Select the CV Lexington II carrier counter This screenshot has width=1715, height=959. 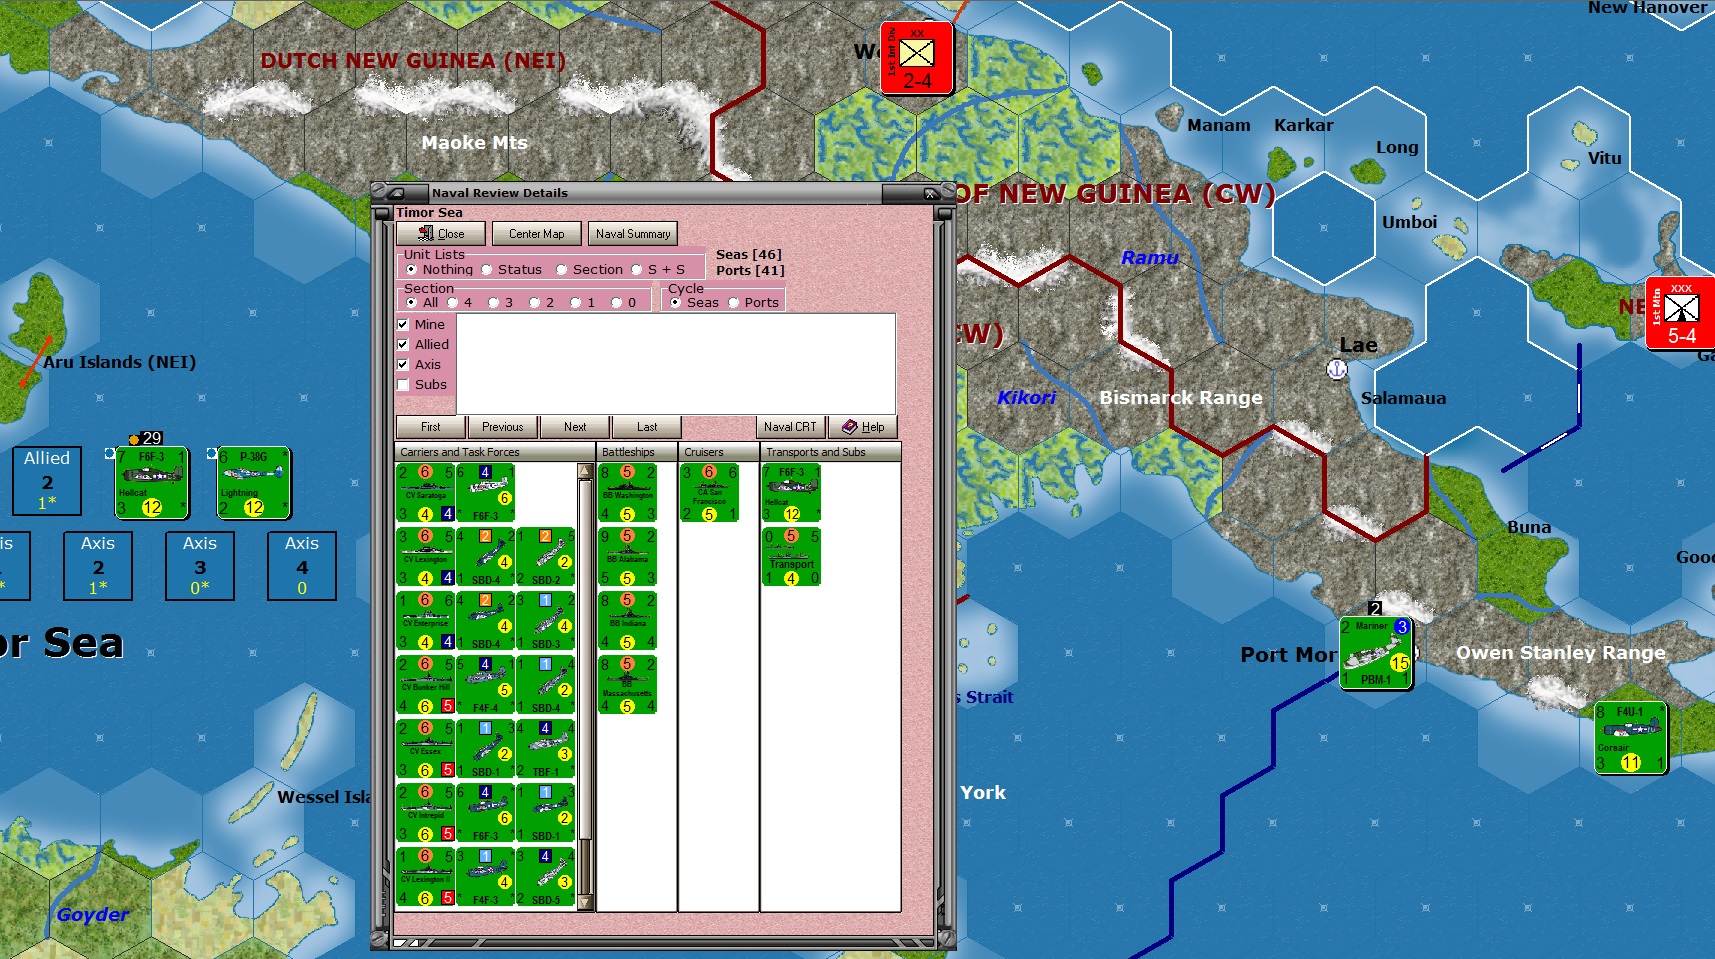[x=426, y=877]
